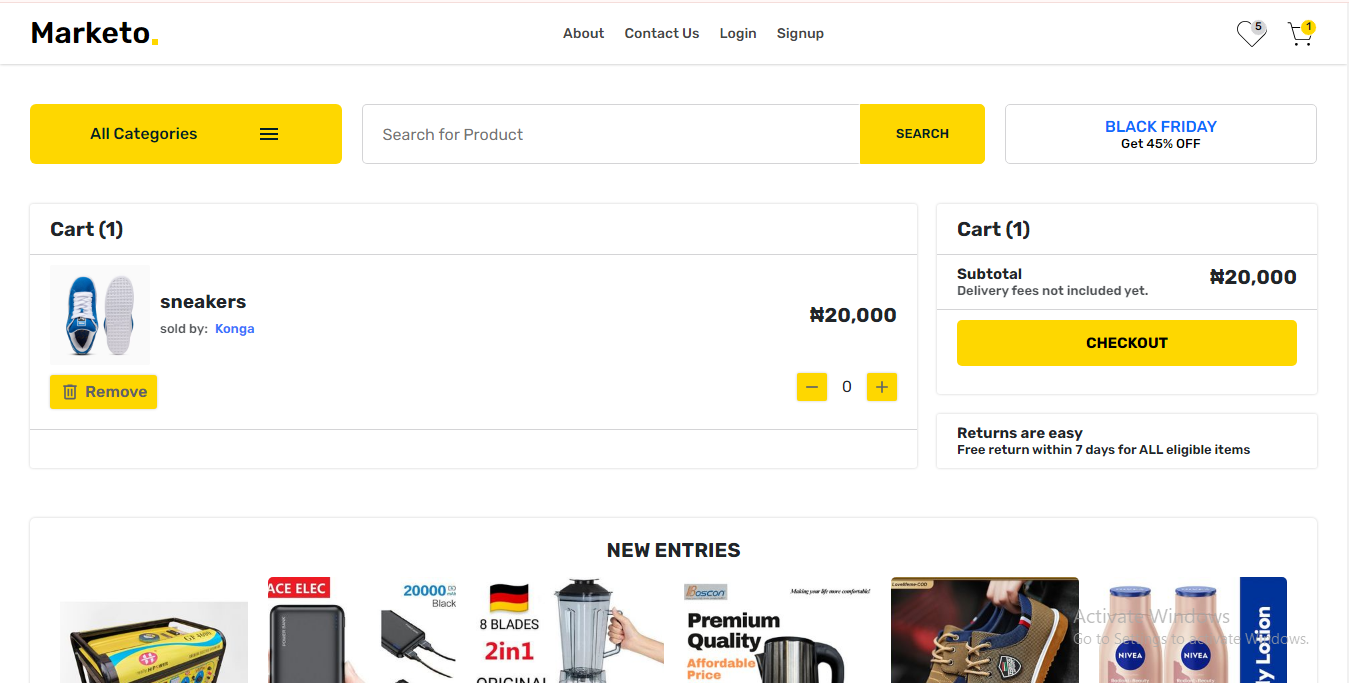1349x683 pixels.
Task: Click the hamburger icon in All Categories
Action: [x=269, y=134]
